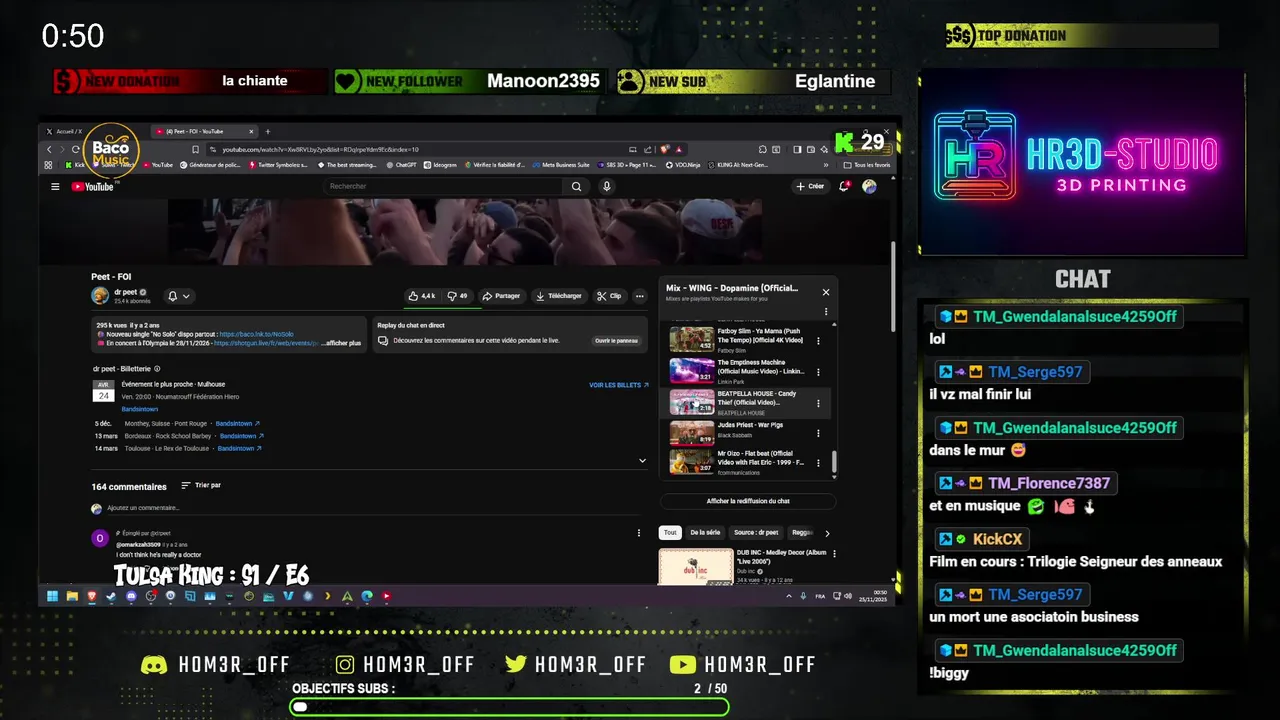Open the VOIR LES BILLETS link
1280x720 pixels.
click(x=619, y=385)
